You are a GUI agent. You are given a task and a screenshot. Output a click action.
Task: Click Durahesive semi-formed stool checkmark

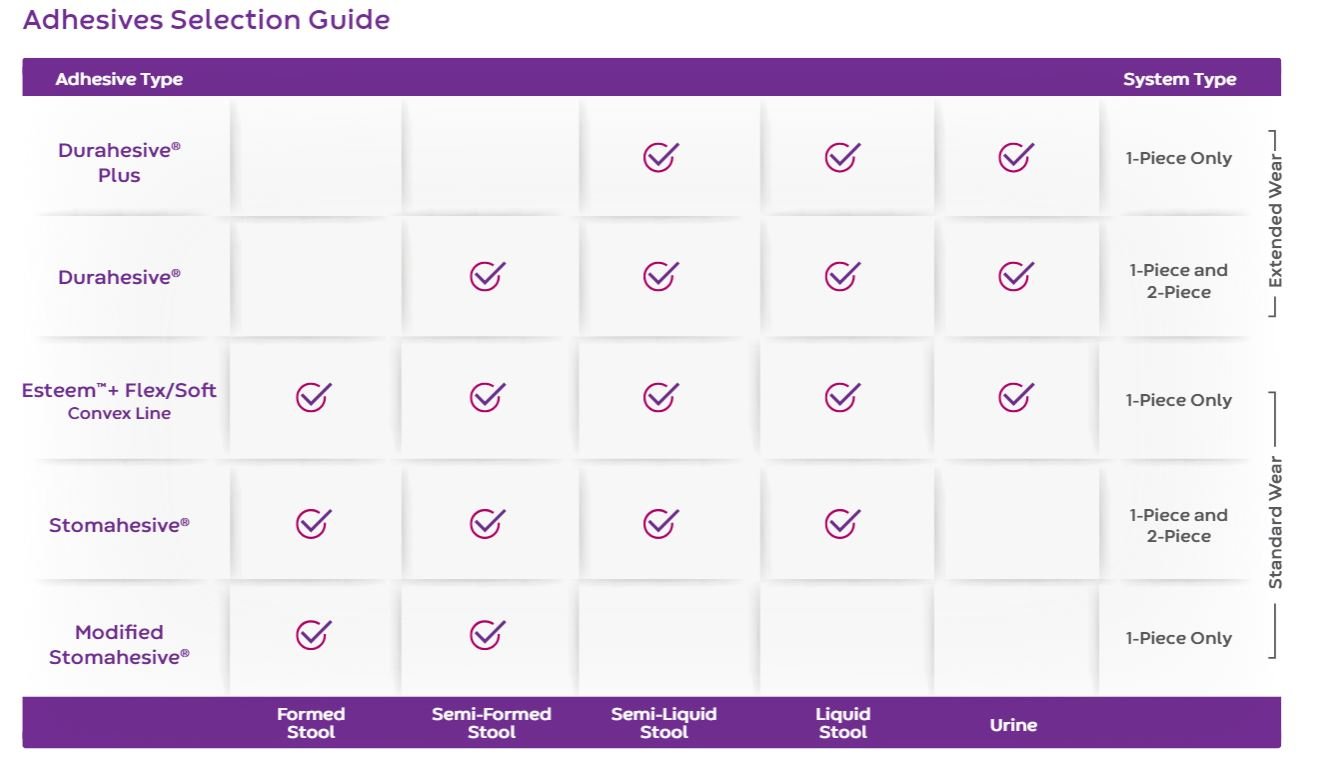point(487,275)
